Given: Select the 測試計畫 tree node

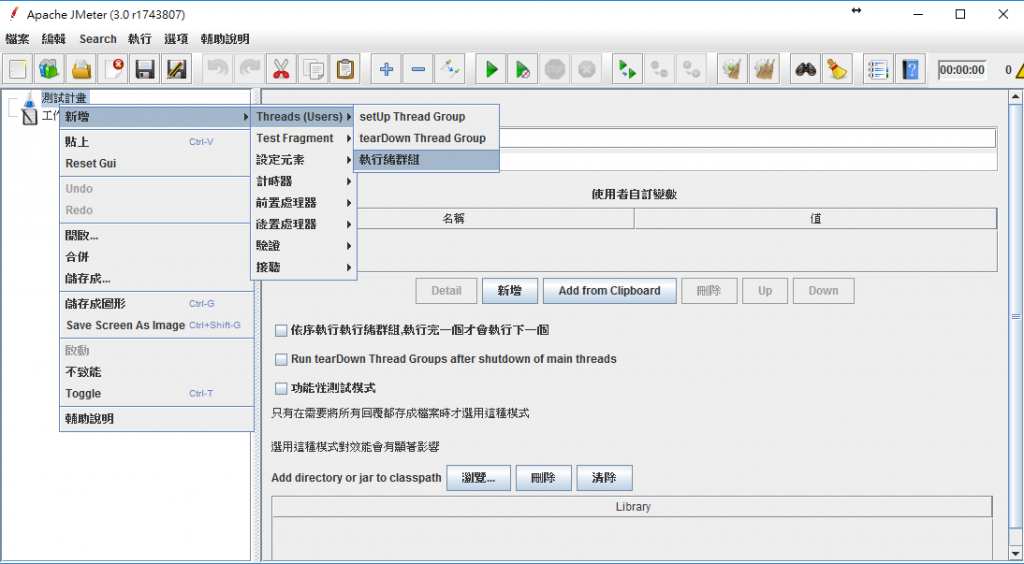Looking at the screenshot, I should click(x=63, y=98).
